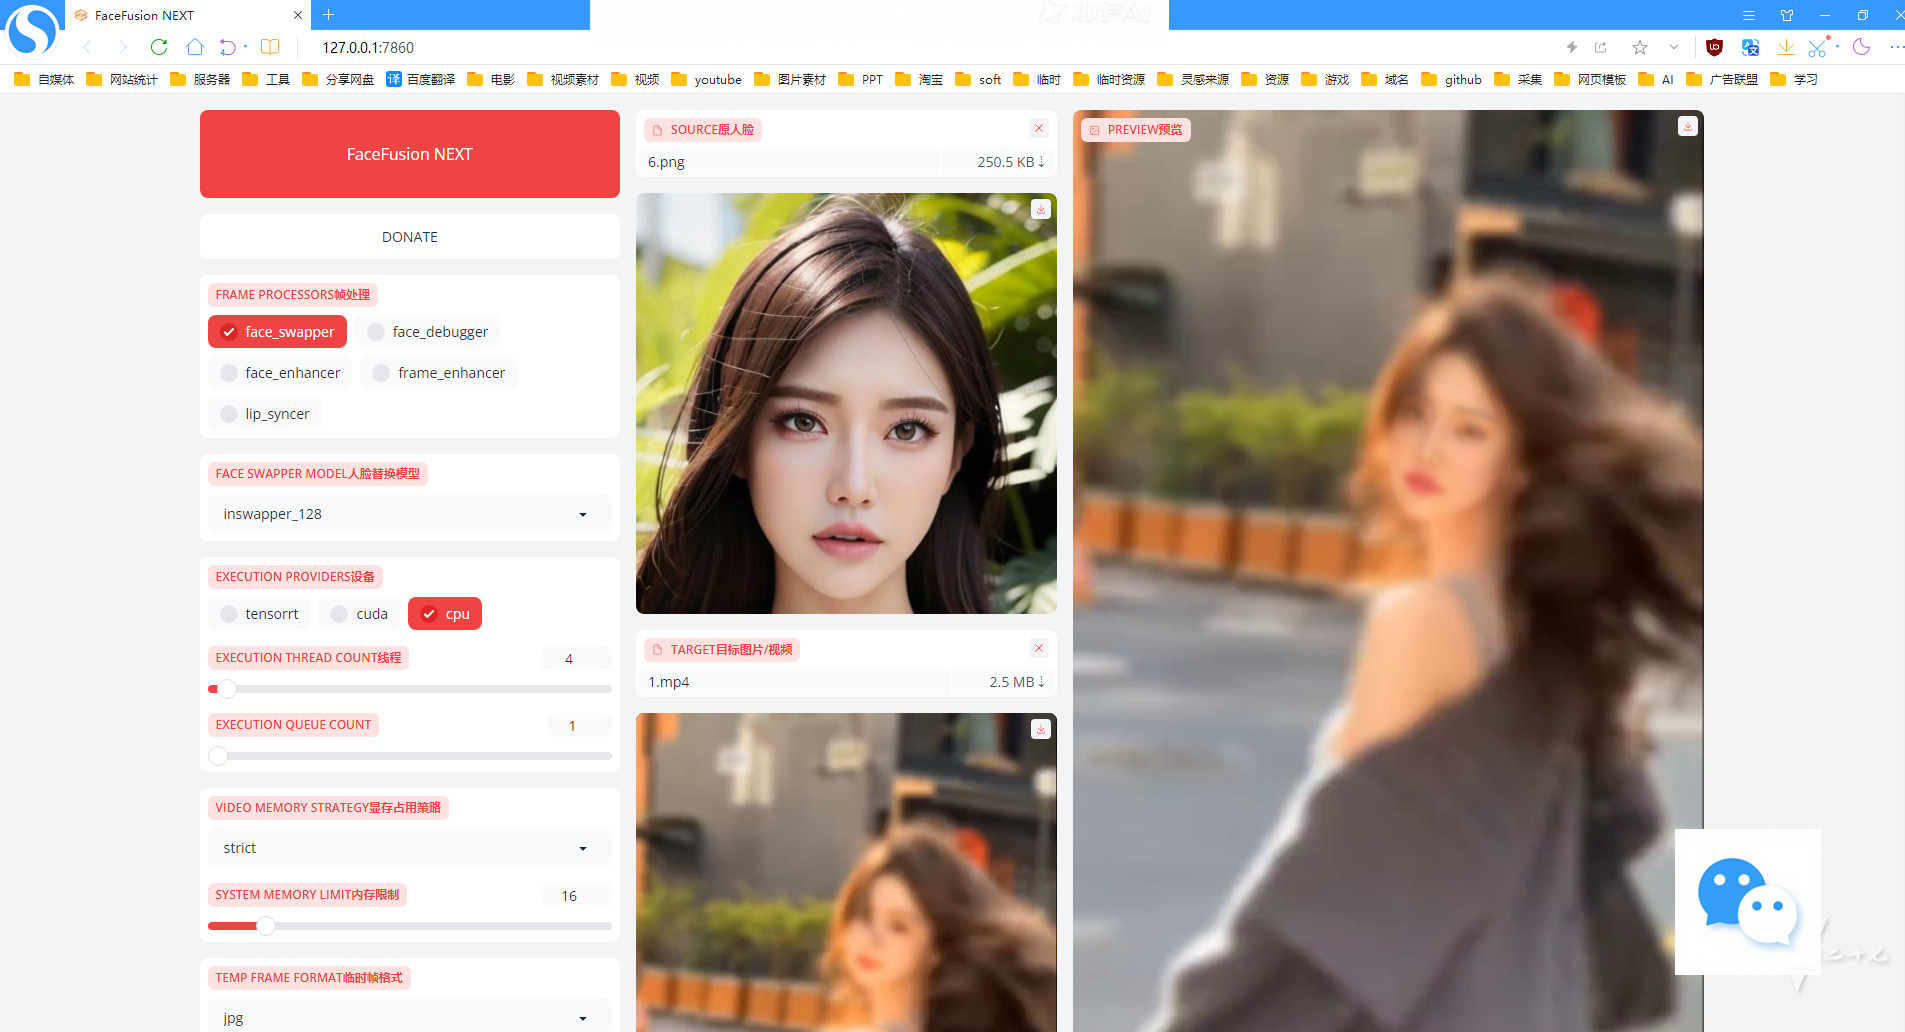Image resolution: width=1905 pixels, height=1032 pixels.
Task: Open the translate extension icon
Action: click(1750, 47)
